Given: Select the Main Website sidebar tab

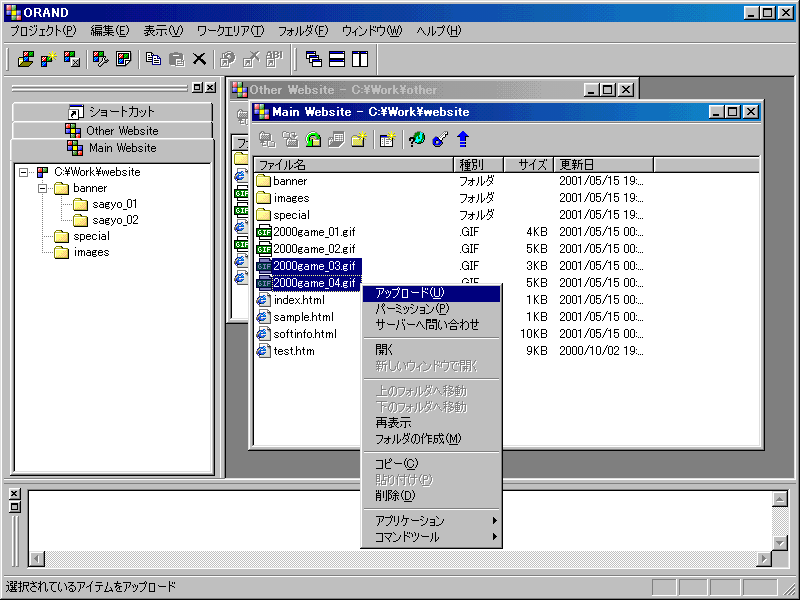Looking at the screenshot, I should (112, 148).
